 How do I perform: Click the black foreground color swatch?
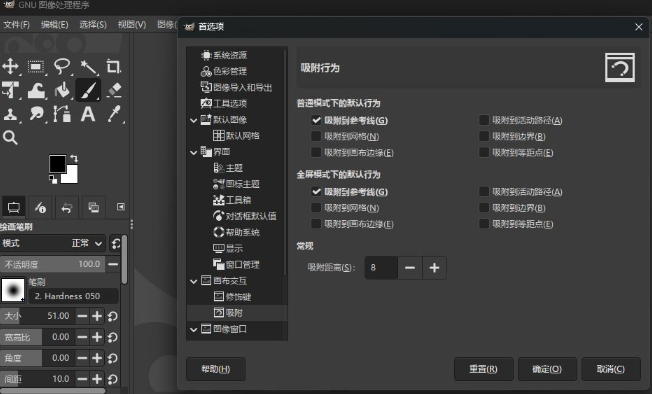[x=57, y=164]
